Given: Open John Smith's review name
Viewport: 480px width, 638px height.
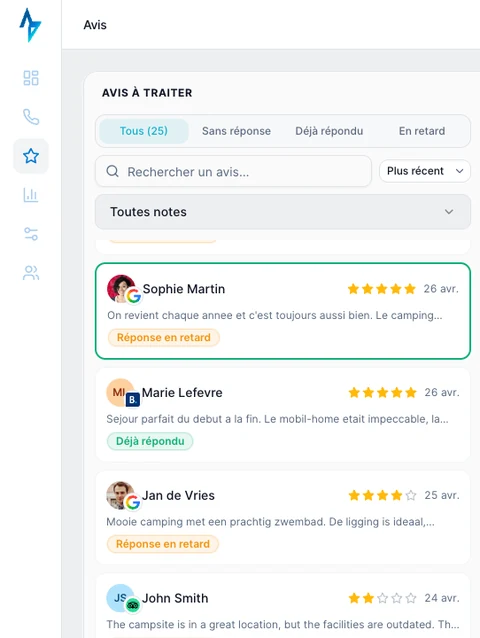Looking at the screenshot, I should 175,598.
